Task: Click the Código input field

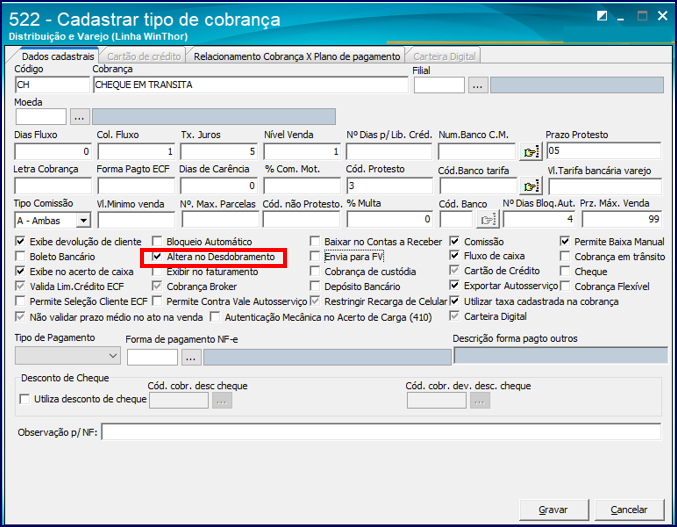Action: pos(52,85)
